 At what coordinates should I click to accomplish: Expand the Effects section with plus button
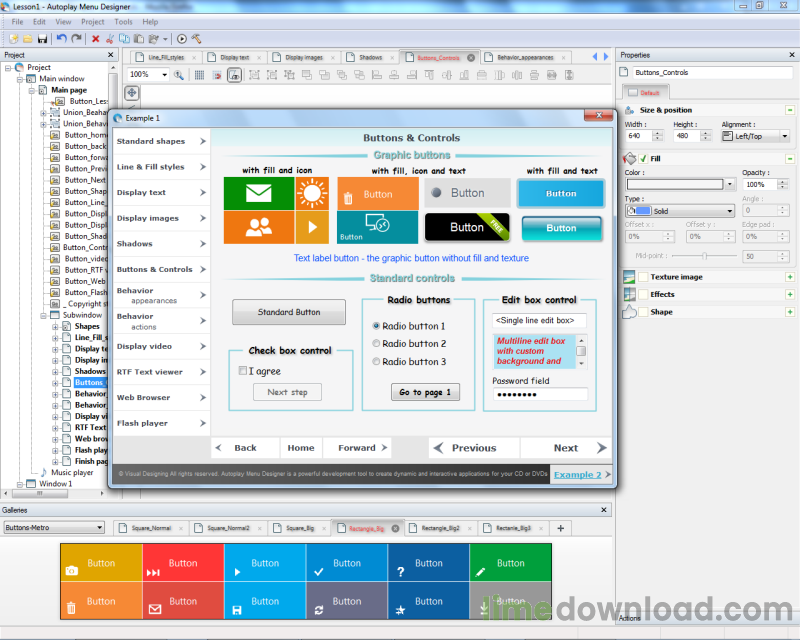click(790, 294)
